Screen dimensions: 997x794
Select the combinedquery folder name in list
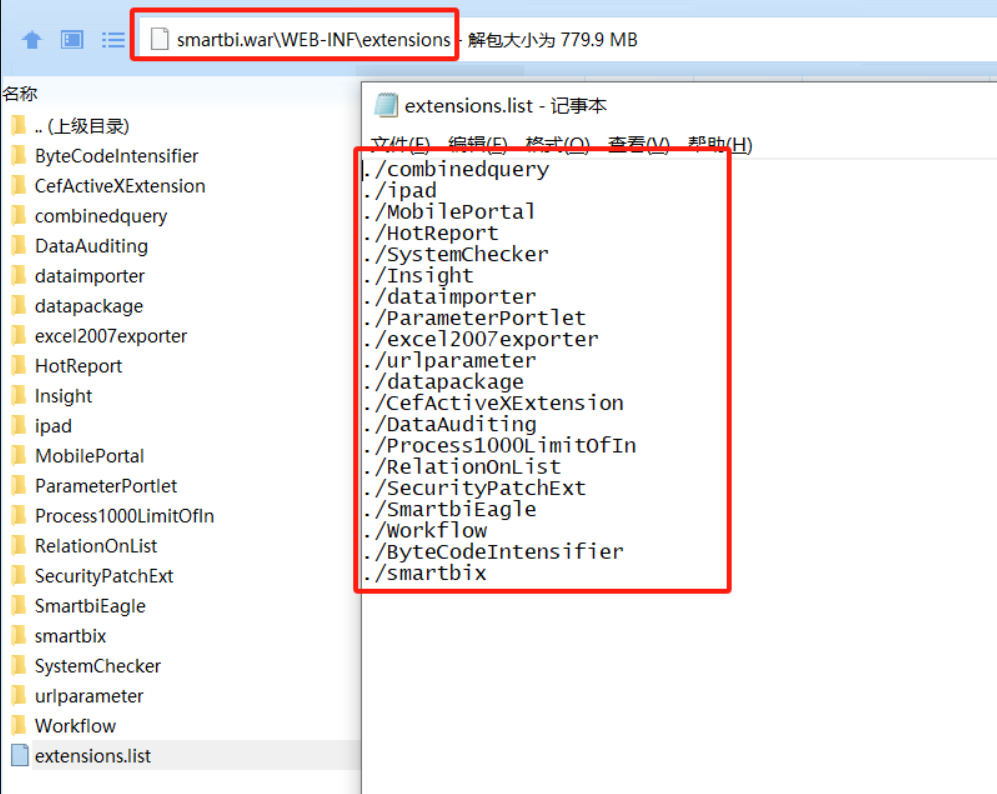coord(101,216)
